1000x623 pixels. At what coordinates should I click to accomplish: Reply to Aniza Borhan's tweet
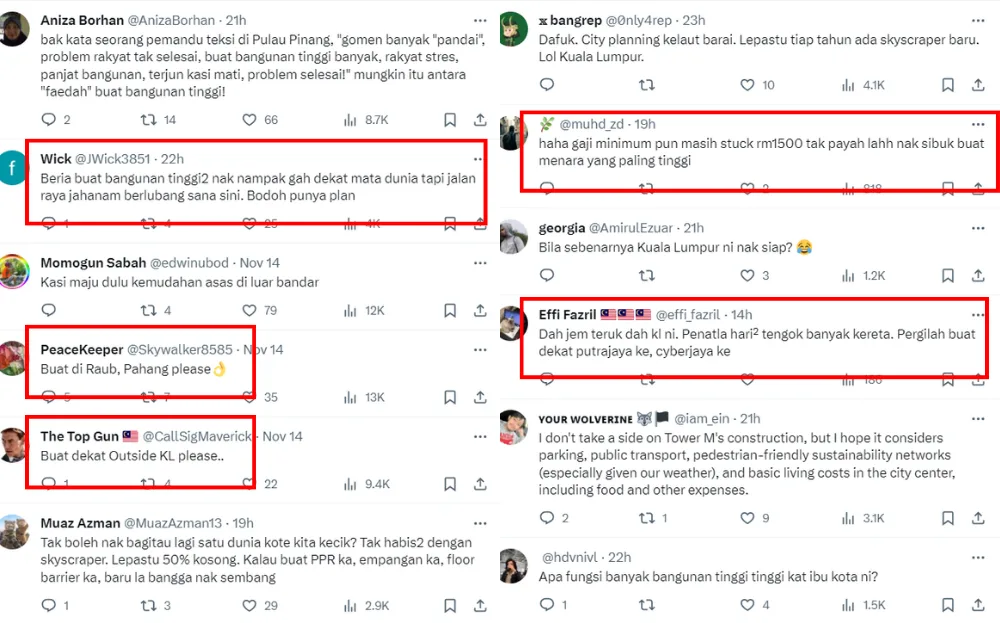click(x=48, y=120)
